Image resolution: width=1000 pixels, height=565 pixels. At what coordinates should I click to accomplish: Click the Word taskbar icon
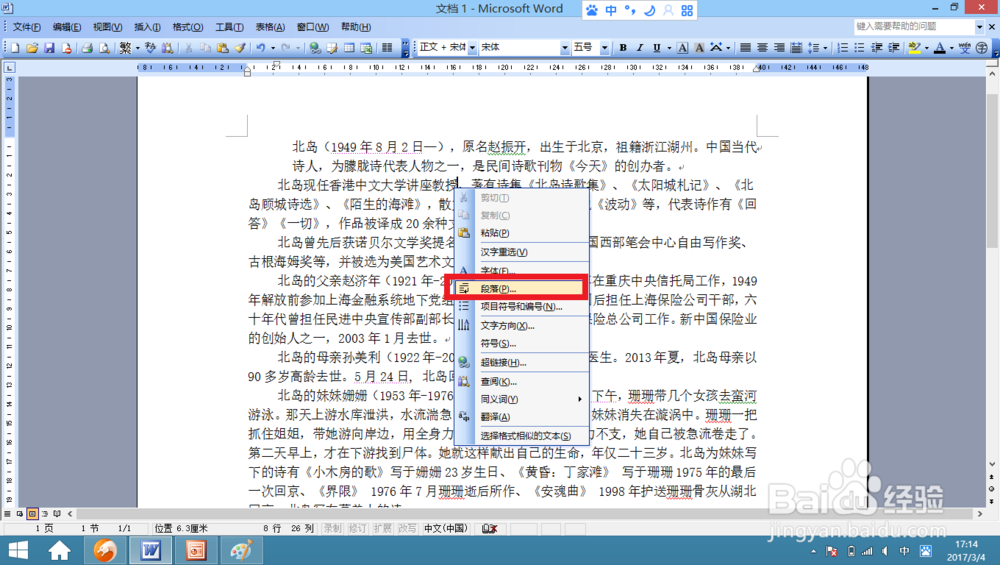[x=151, y=550]
